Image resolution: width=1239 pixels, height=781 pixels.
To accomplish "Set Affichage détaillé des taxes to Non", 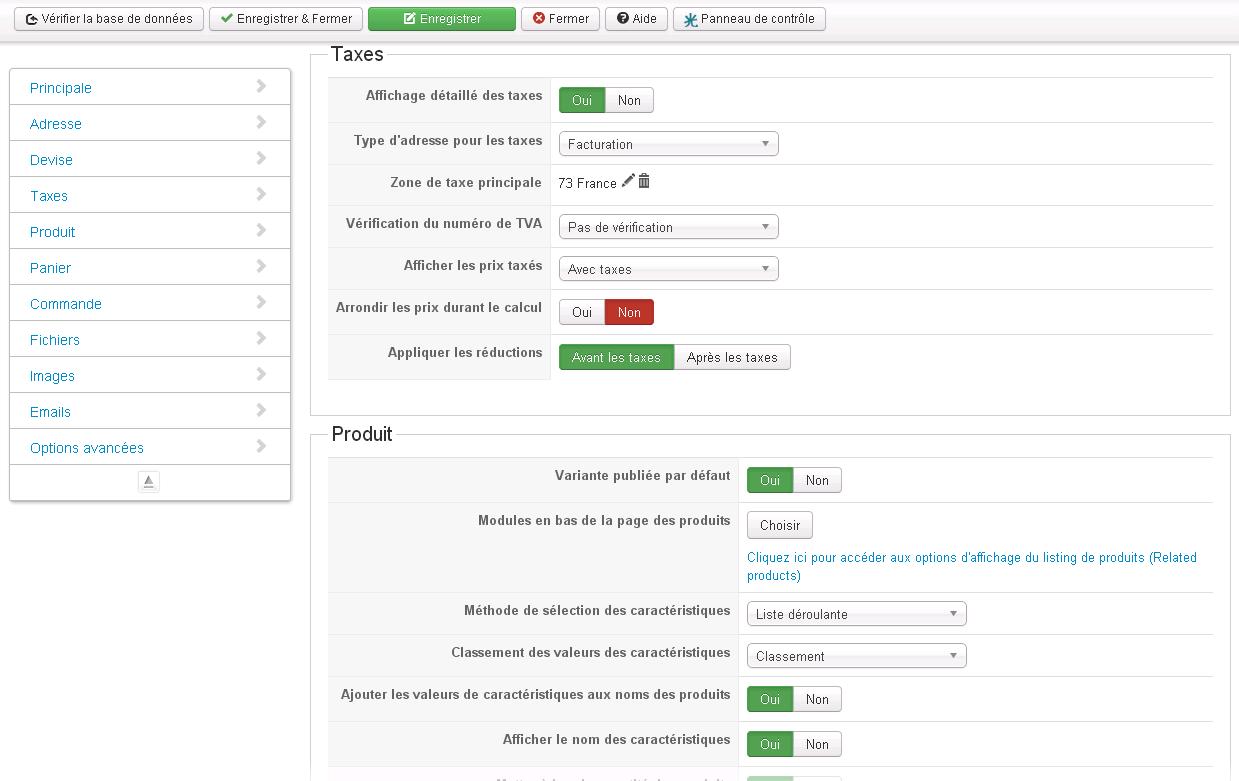I will [629, 100].
